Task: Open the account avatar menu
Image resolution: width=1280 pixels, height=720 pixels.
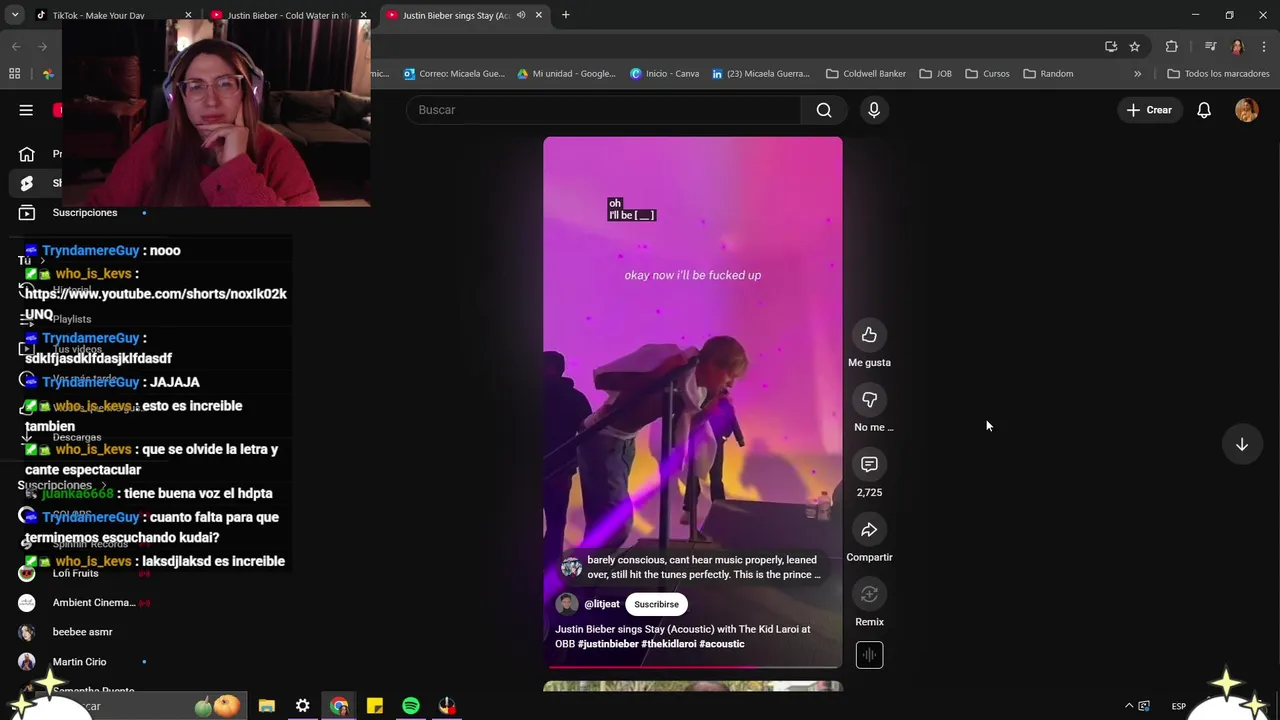Action: [1246, 110]
